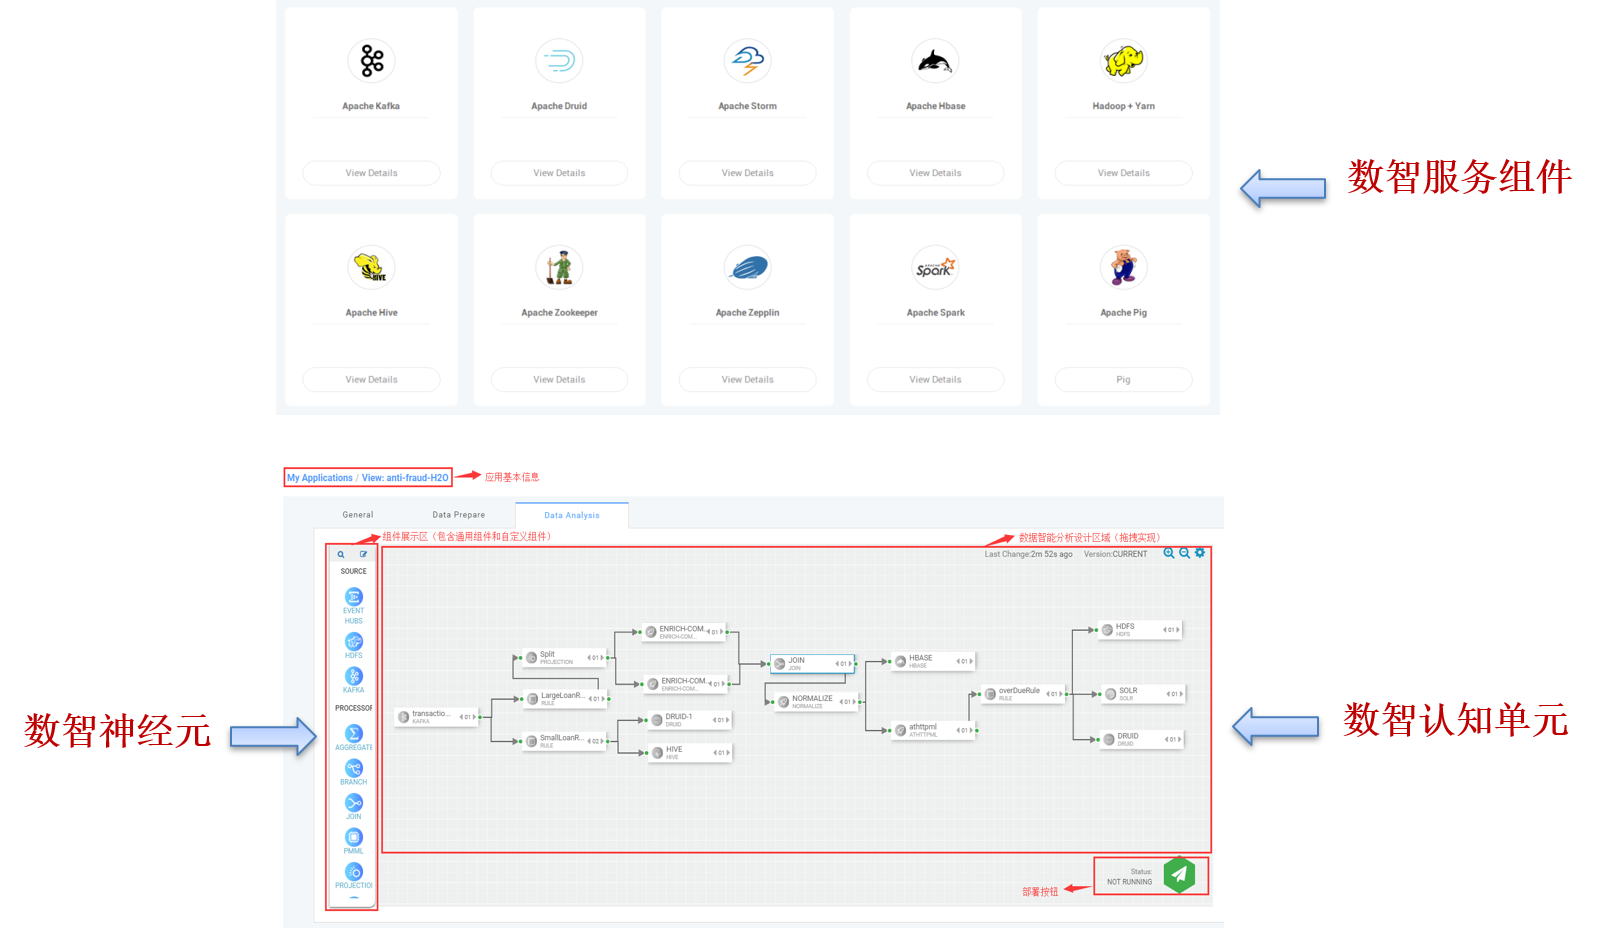Select the PMML processor icon
This screenshot has height=928, width=1599.
click(x=354, y=837)
